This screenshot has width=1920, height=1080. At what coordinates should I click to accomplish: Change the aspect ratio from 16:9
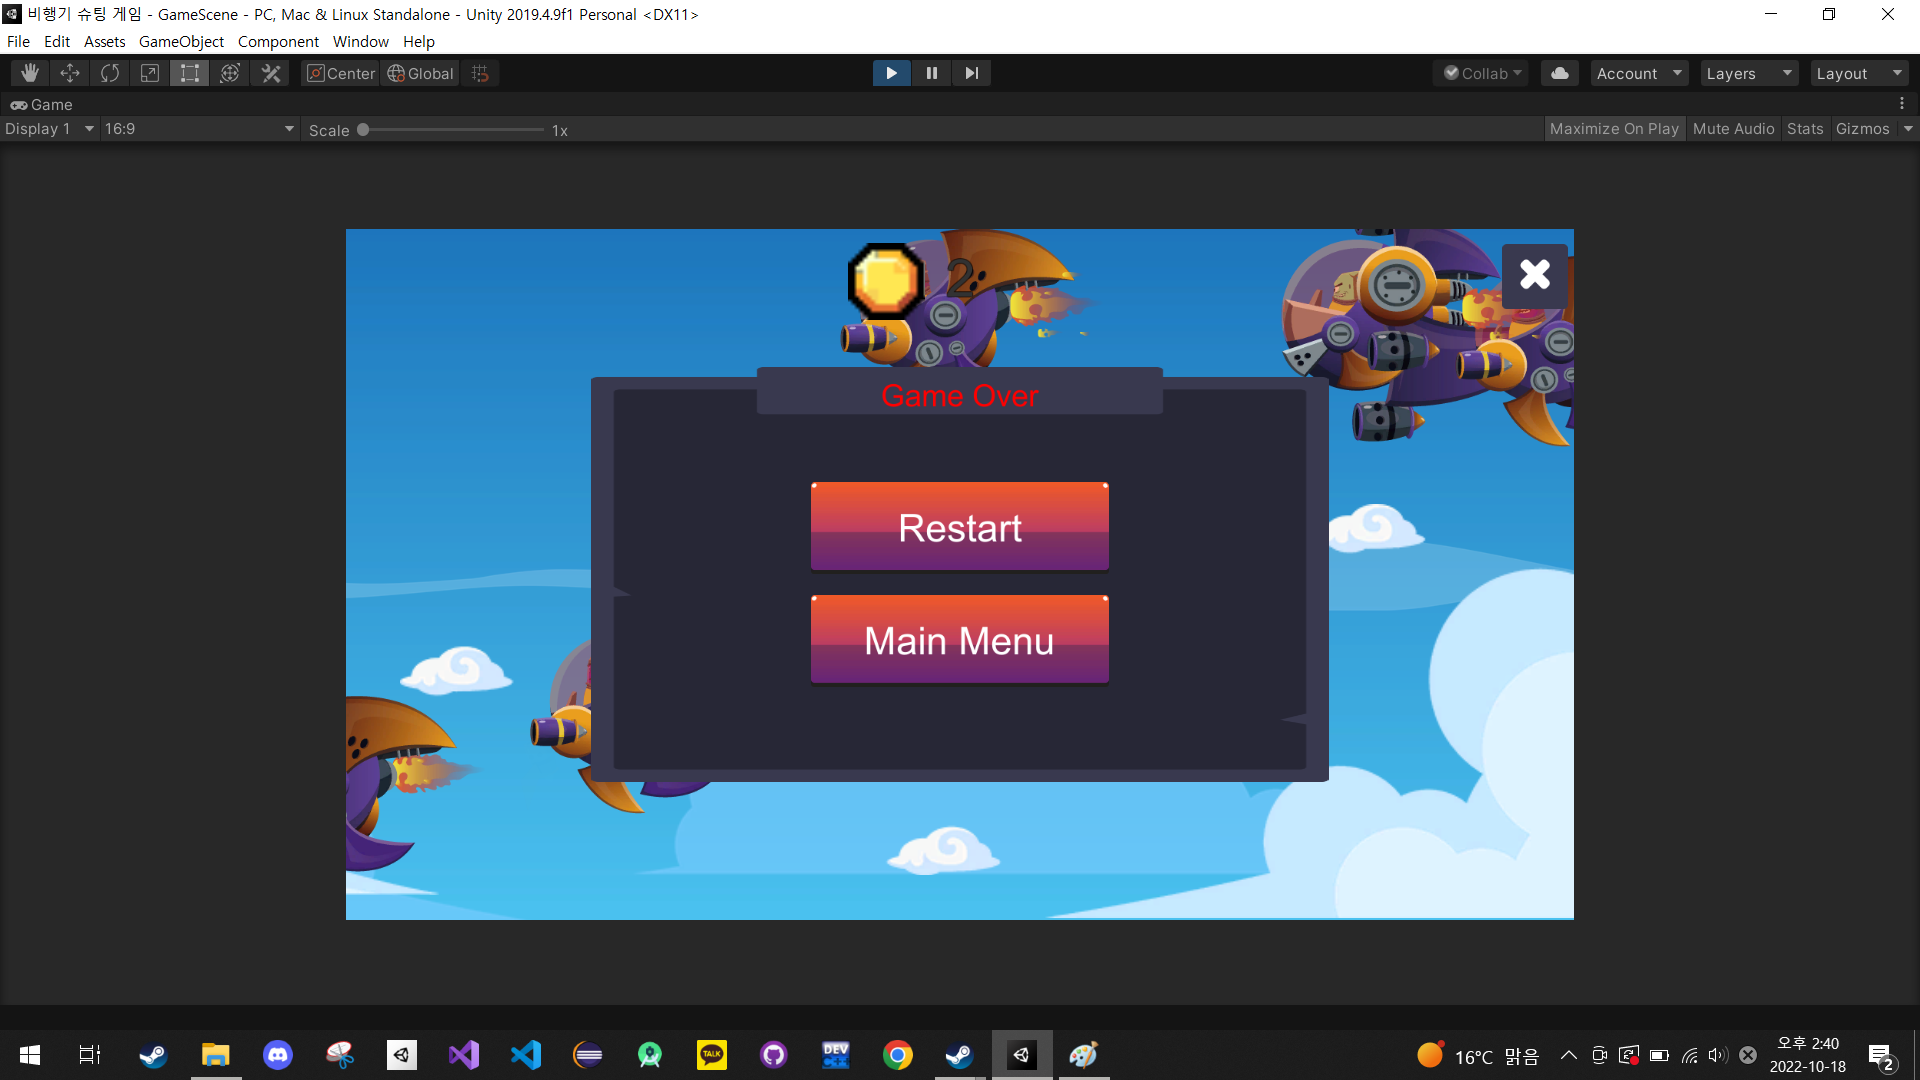point(198,128)
